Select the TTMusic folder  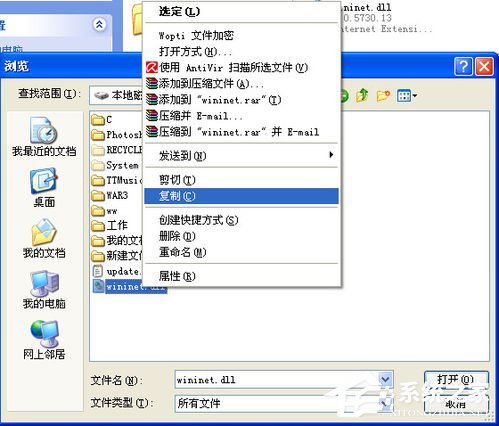(117, 180)
